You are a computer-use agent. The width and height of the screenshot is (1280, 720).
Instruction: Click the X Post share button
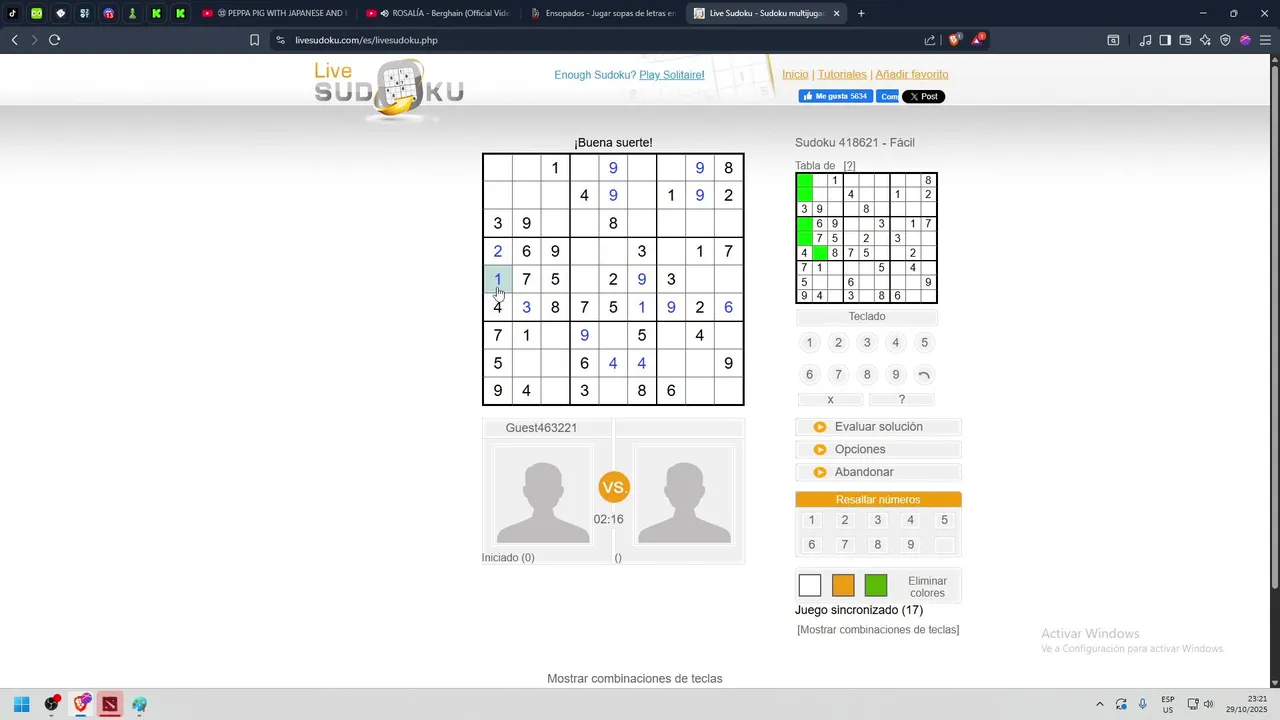click(923, 97)
